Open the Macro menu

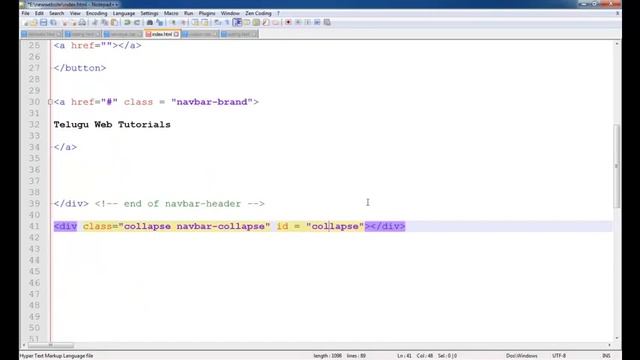171,13
